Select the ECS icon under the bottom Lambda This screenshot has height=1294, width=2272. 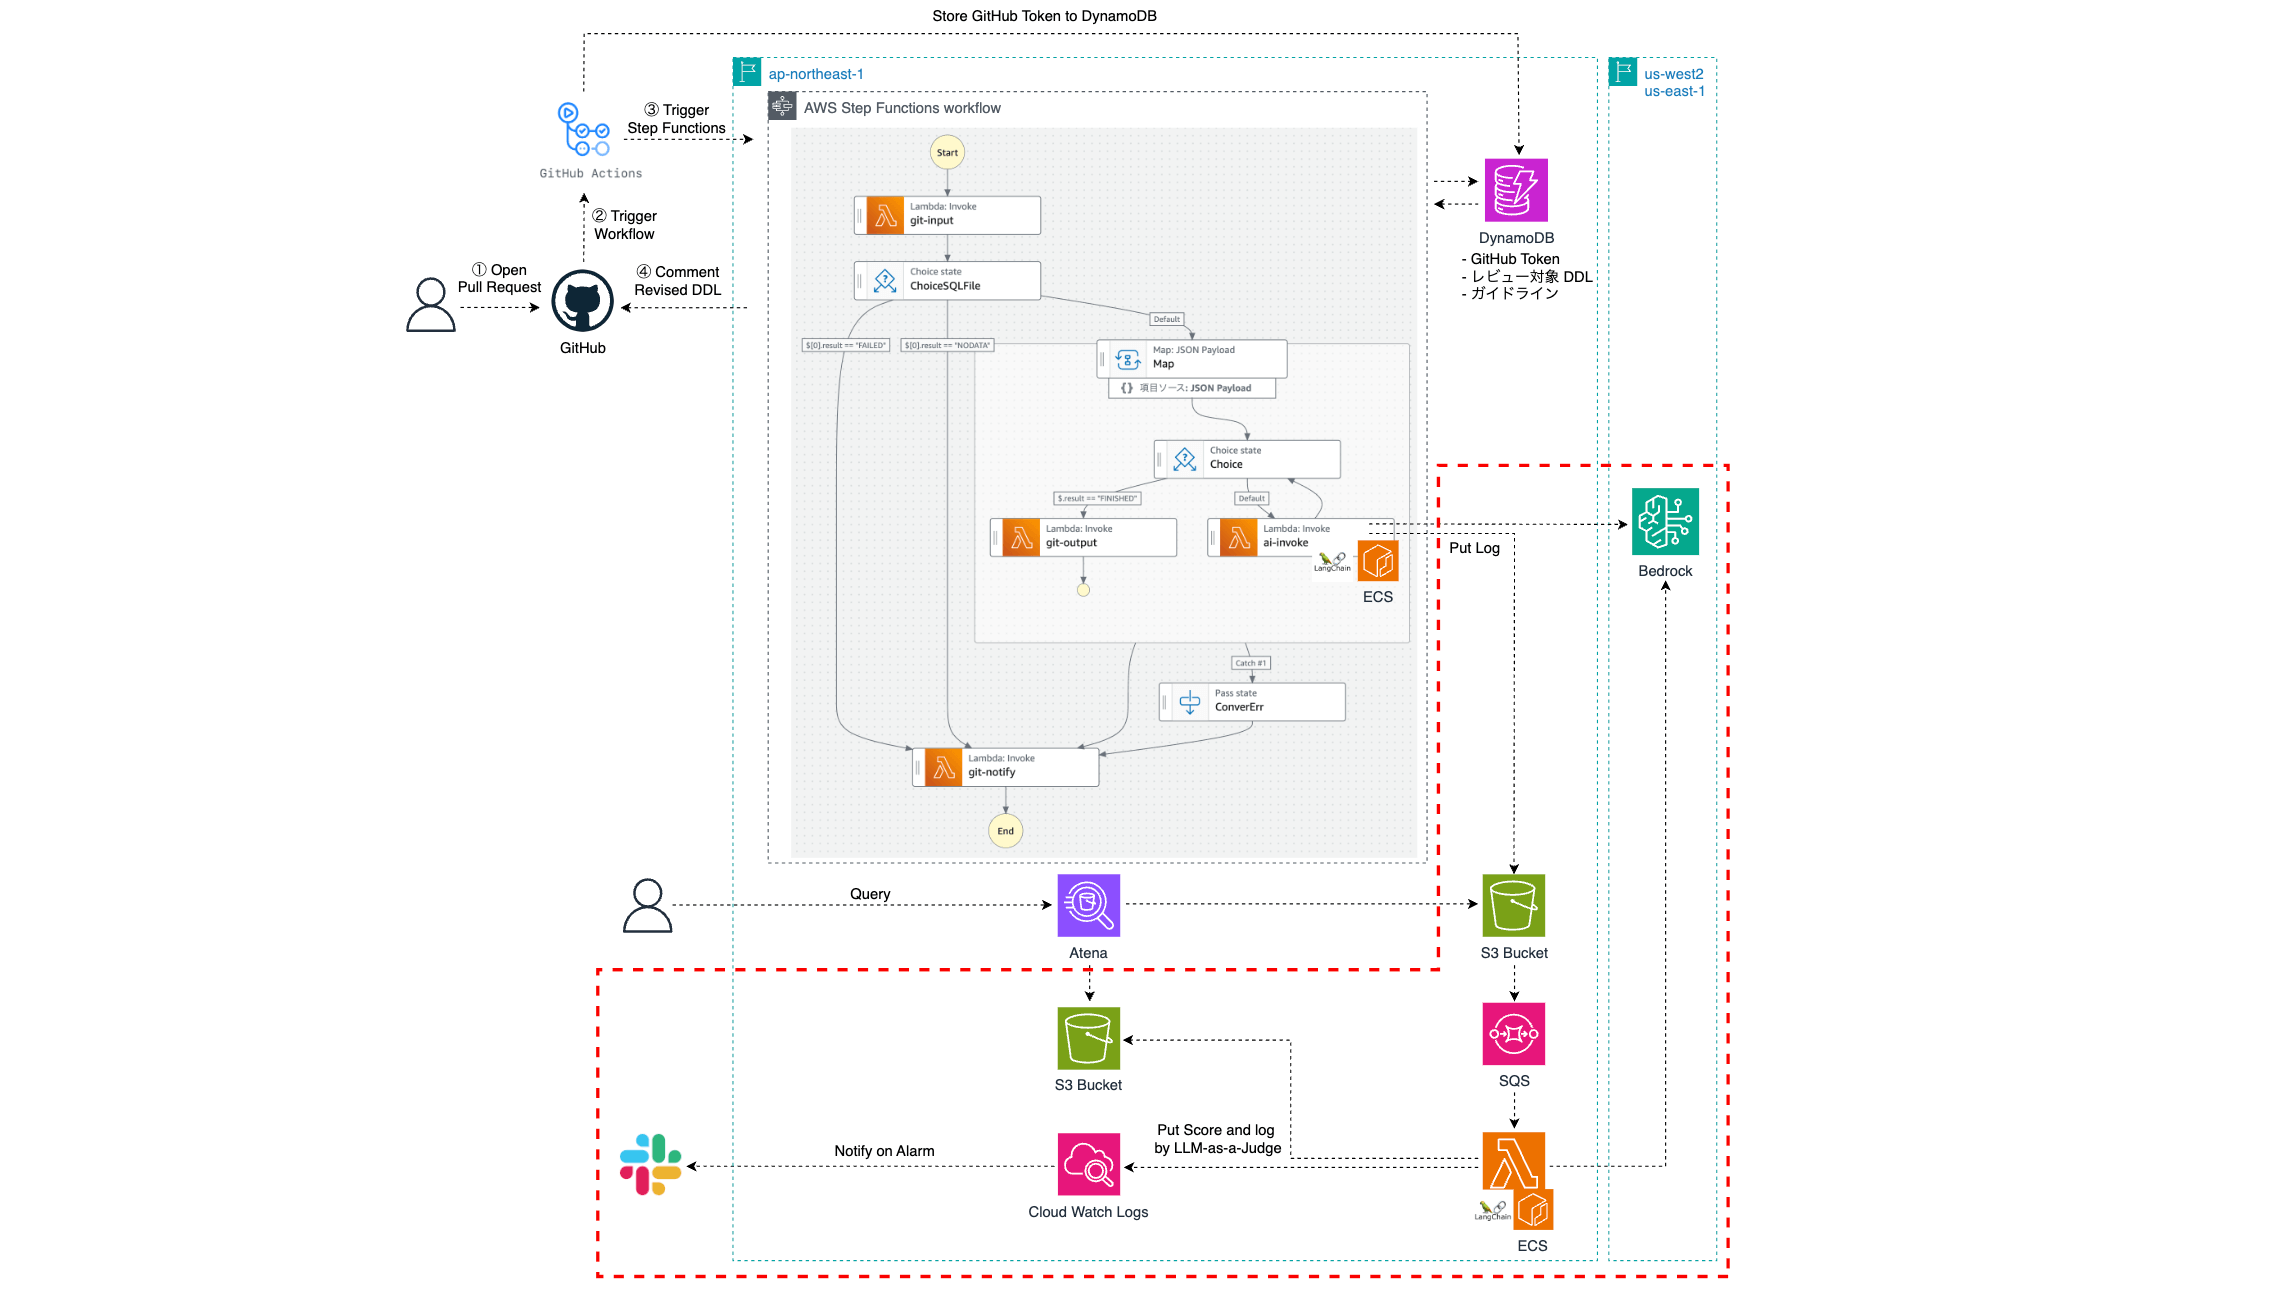pos(1533,1210)
